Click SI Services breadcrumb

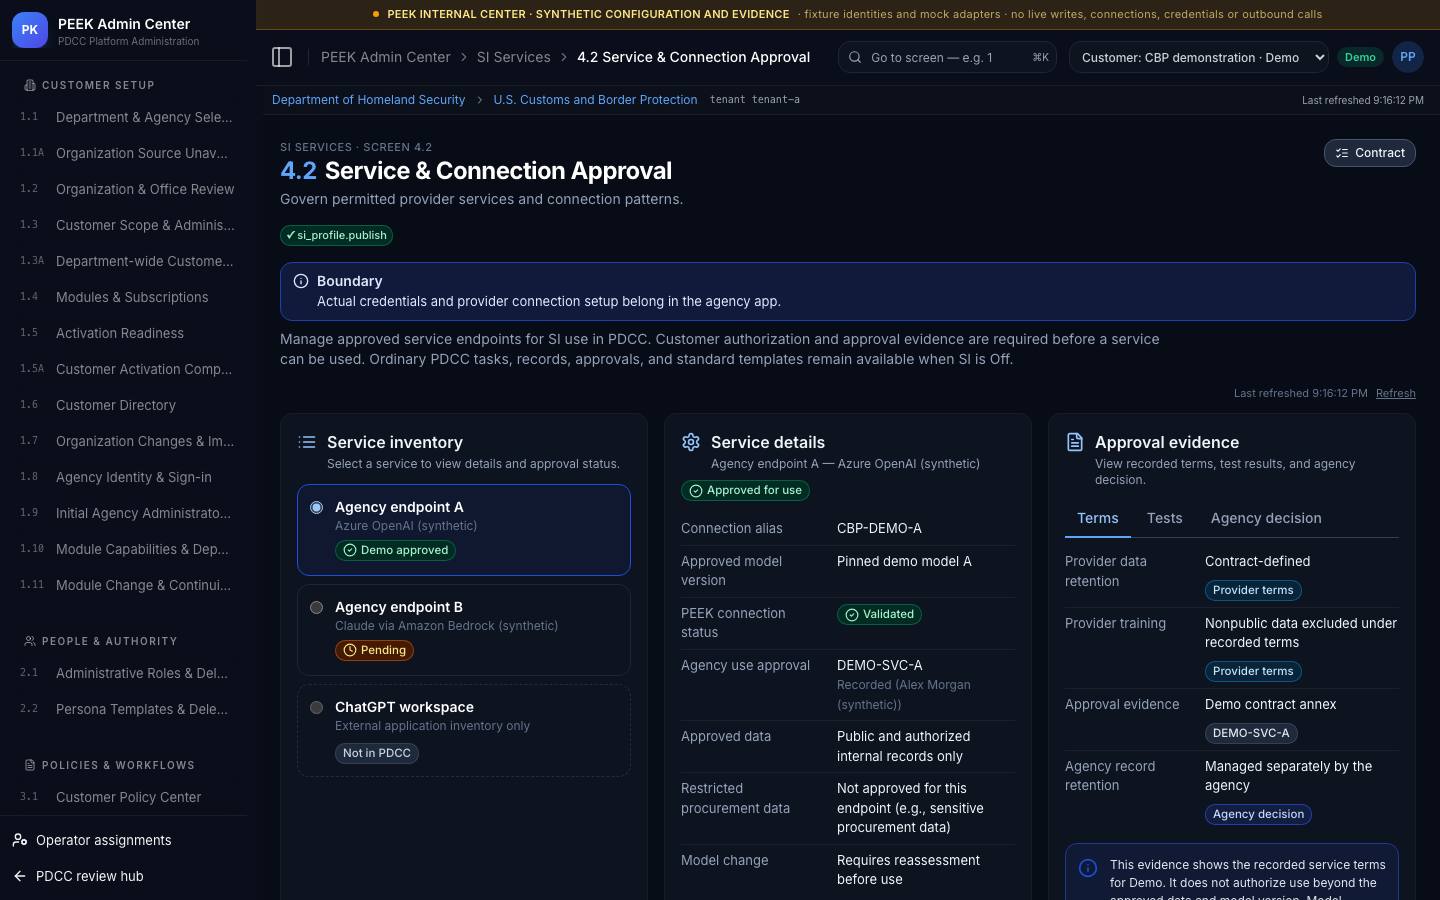pyautogui.click(x=514, y=57)
